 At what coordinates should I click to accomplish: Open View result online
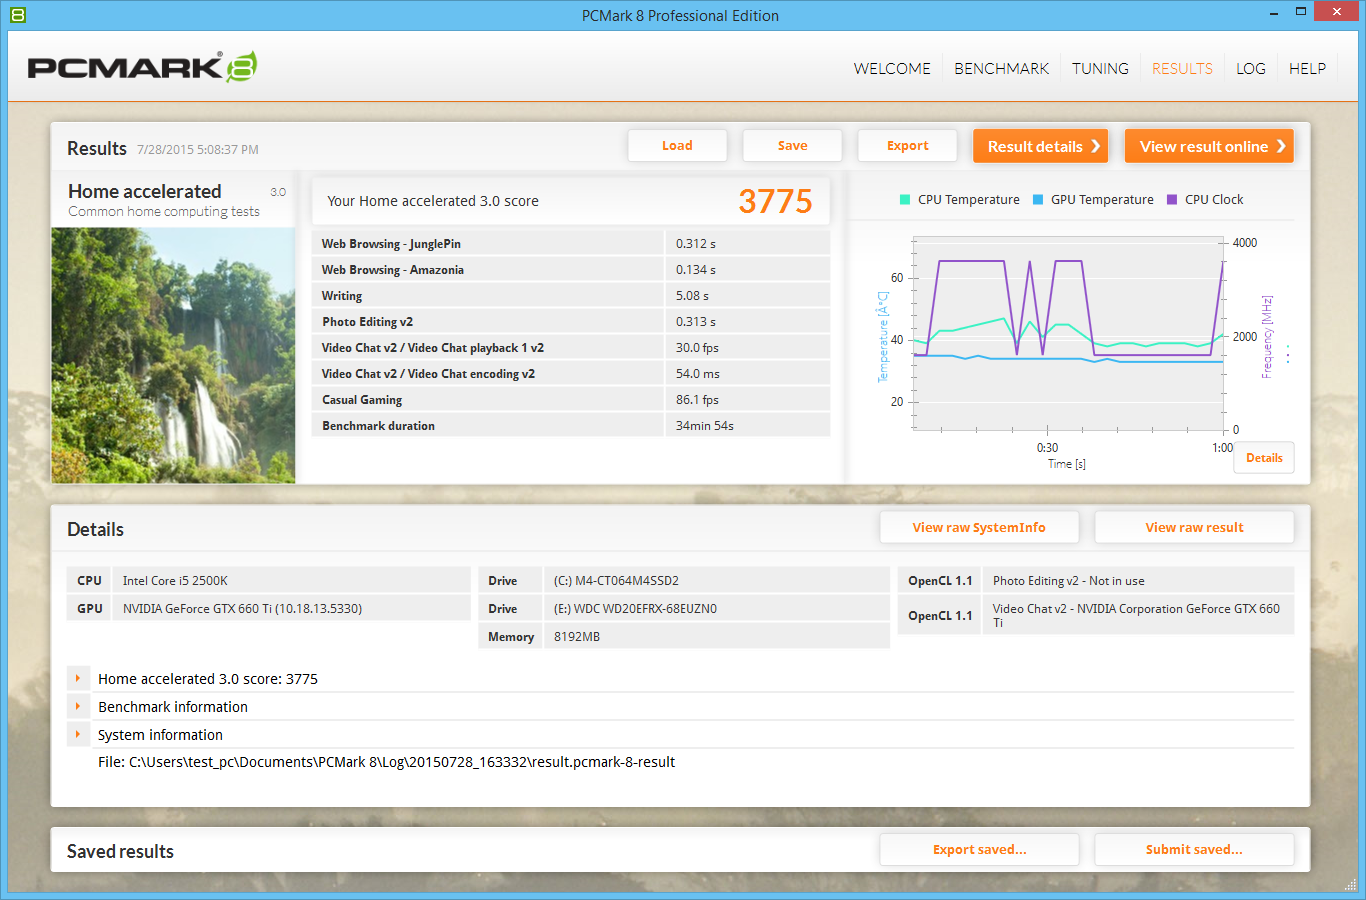[x=1208, y=146]
